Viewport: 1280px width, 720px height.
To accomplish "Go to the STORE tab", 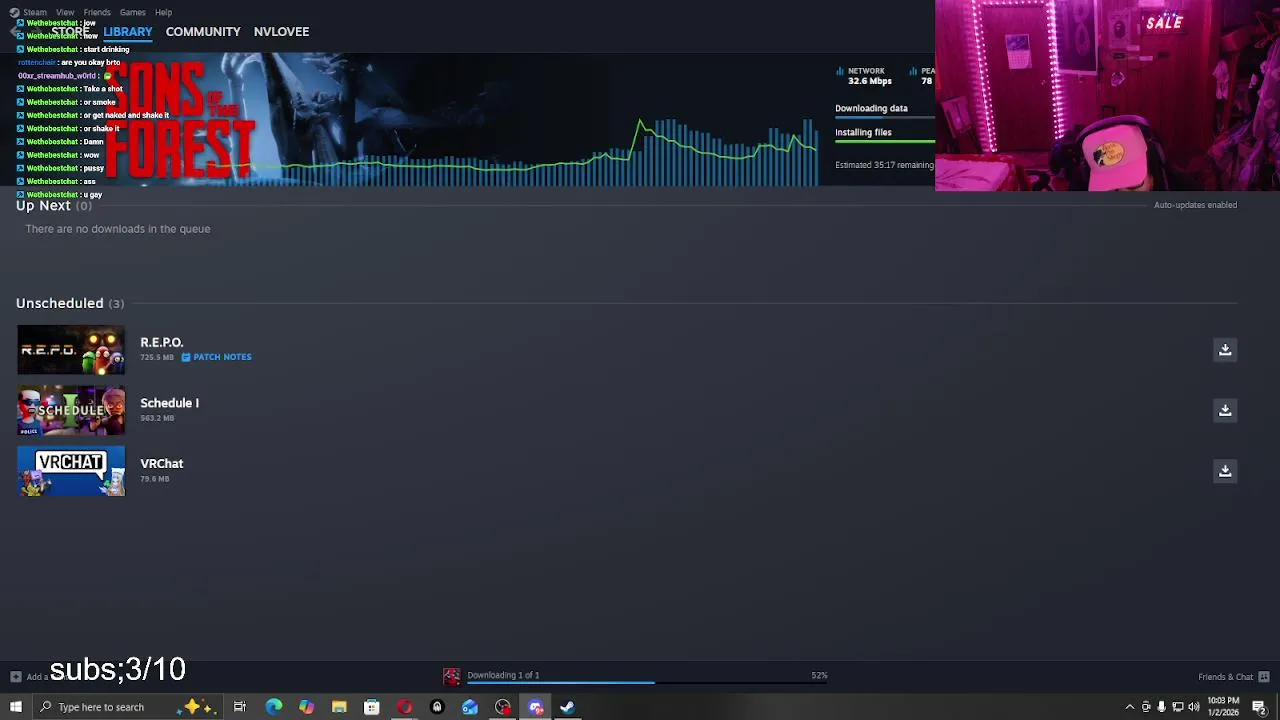I will [70, 32].
